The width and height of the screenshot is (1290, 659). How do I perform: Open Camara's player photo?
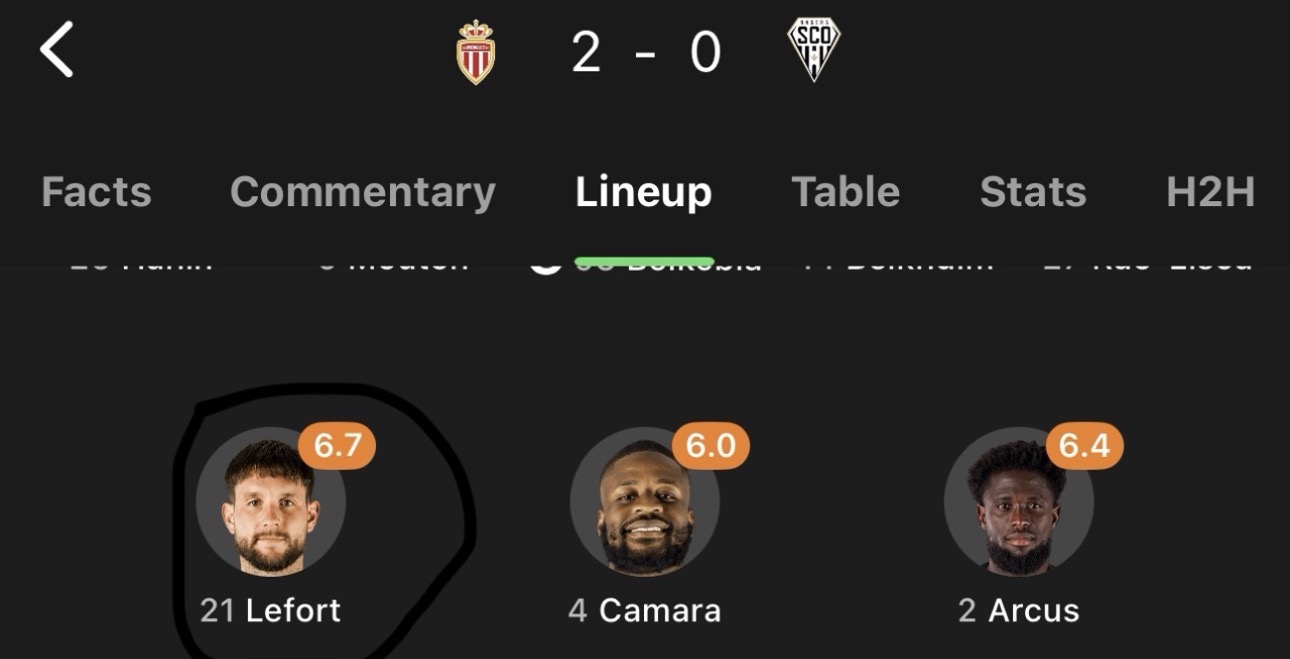pyautogui.click(x=644, y=506)
